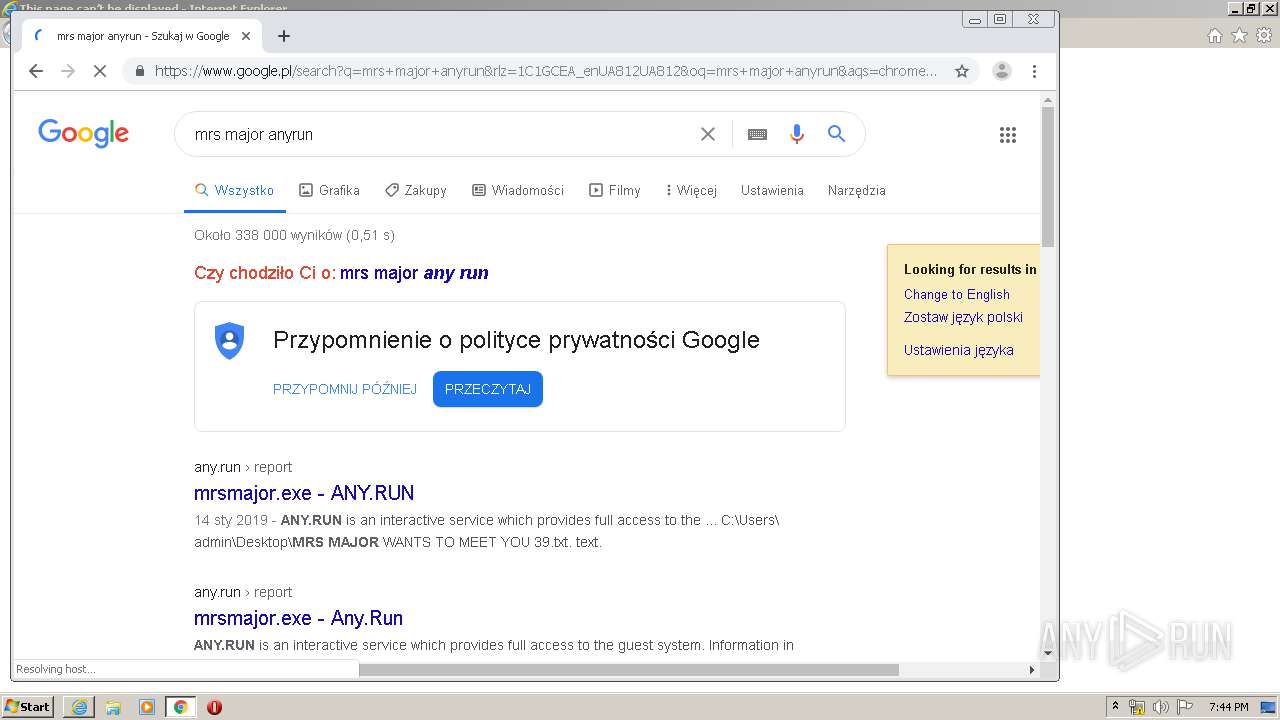The image size is (1280, 720).
Task: Open Internet Explorer favorites star
Action: 1239,36
